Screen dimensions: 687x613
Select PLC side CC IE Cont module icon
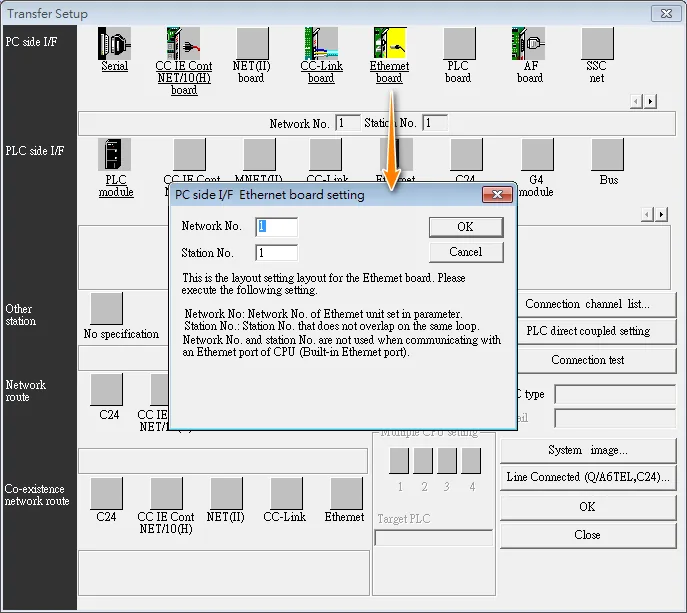(189, 154)
